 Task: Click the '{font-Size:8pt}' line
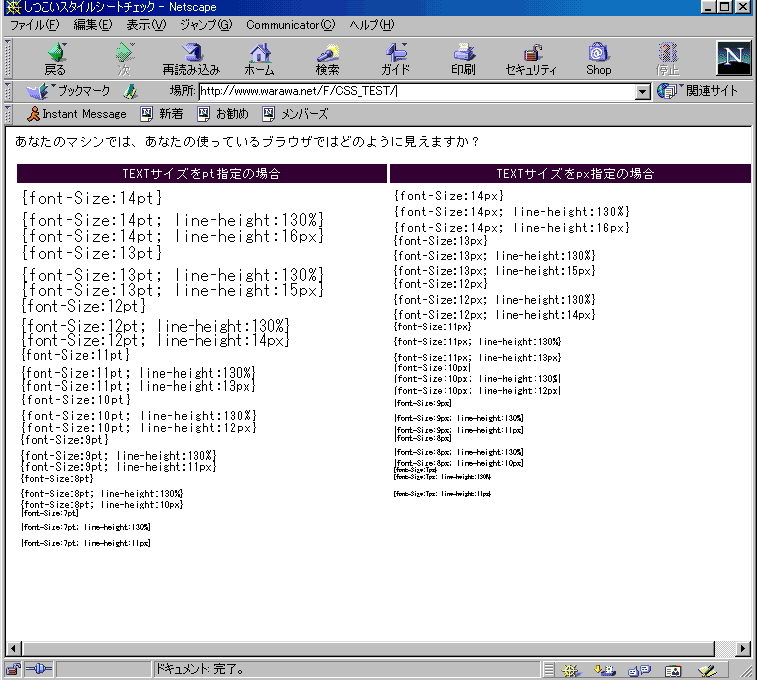click(57, 479)
